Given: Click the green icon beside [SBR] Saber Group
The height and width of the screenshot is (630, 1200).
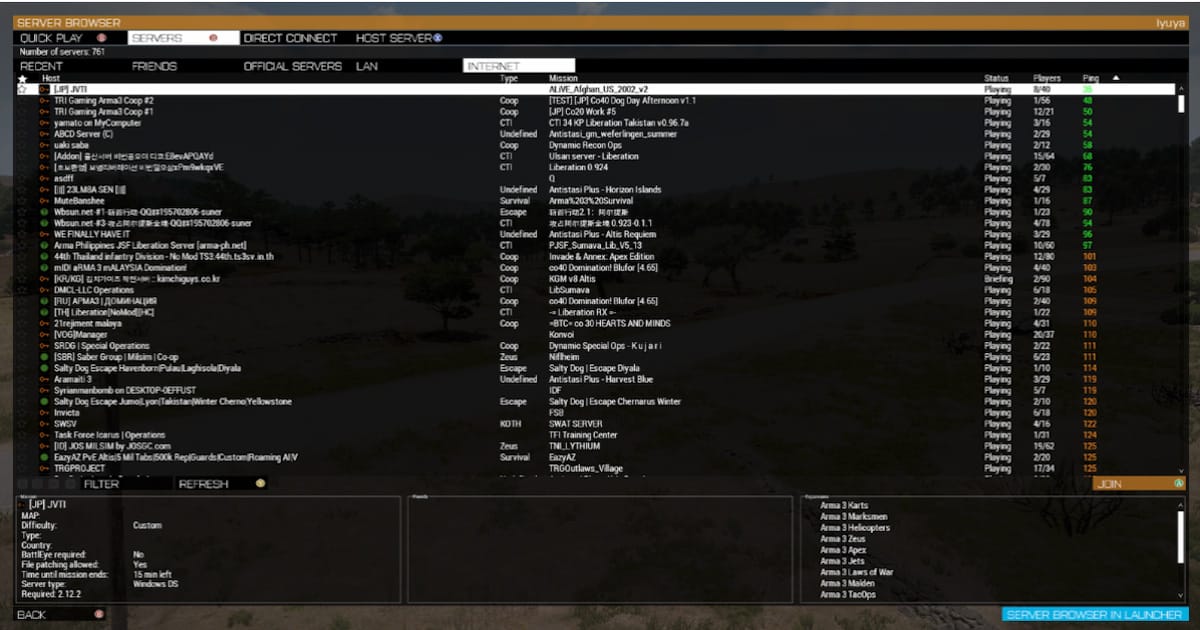Looking at the screenshot, I should [x=44, y=357].
